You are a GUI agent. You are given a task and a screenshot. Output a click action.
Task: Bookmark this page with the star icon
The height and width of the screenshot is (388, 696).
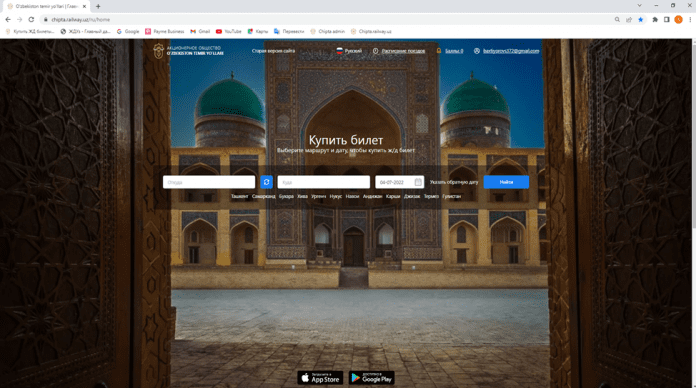[x=641, y=20]
